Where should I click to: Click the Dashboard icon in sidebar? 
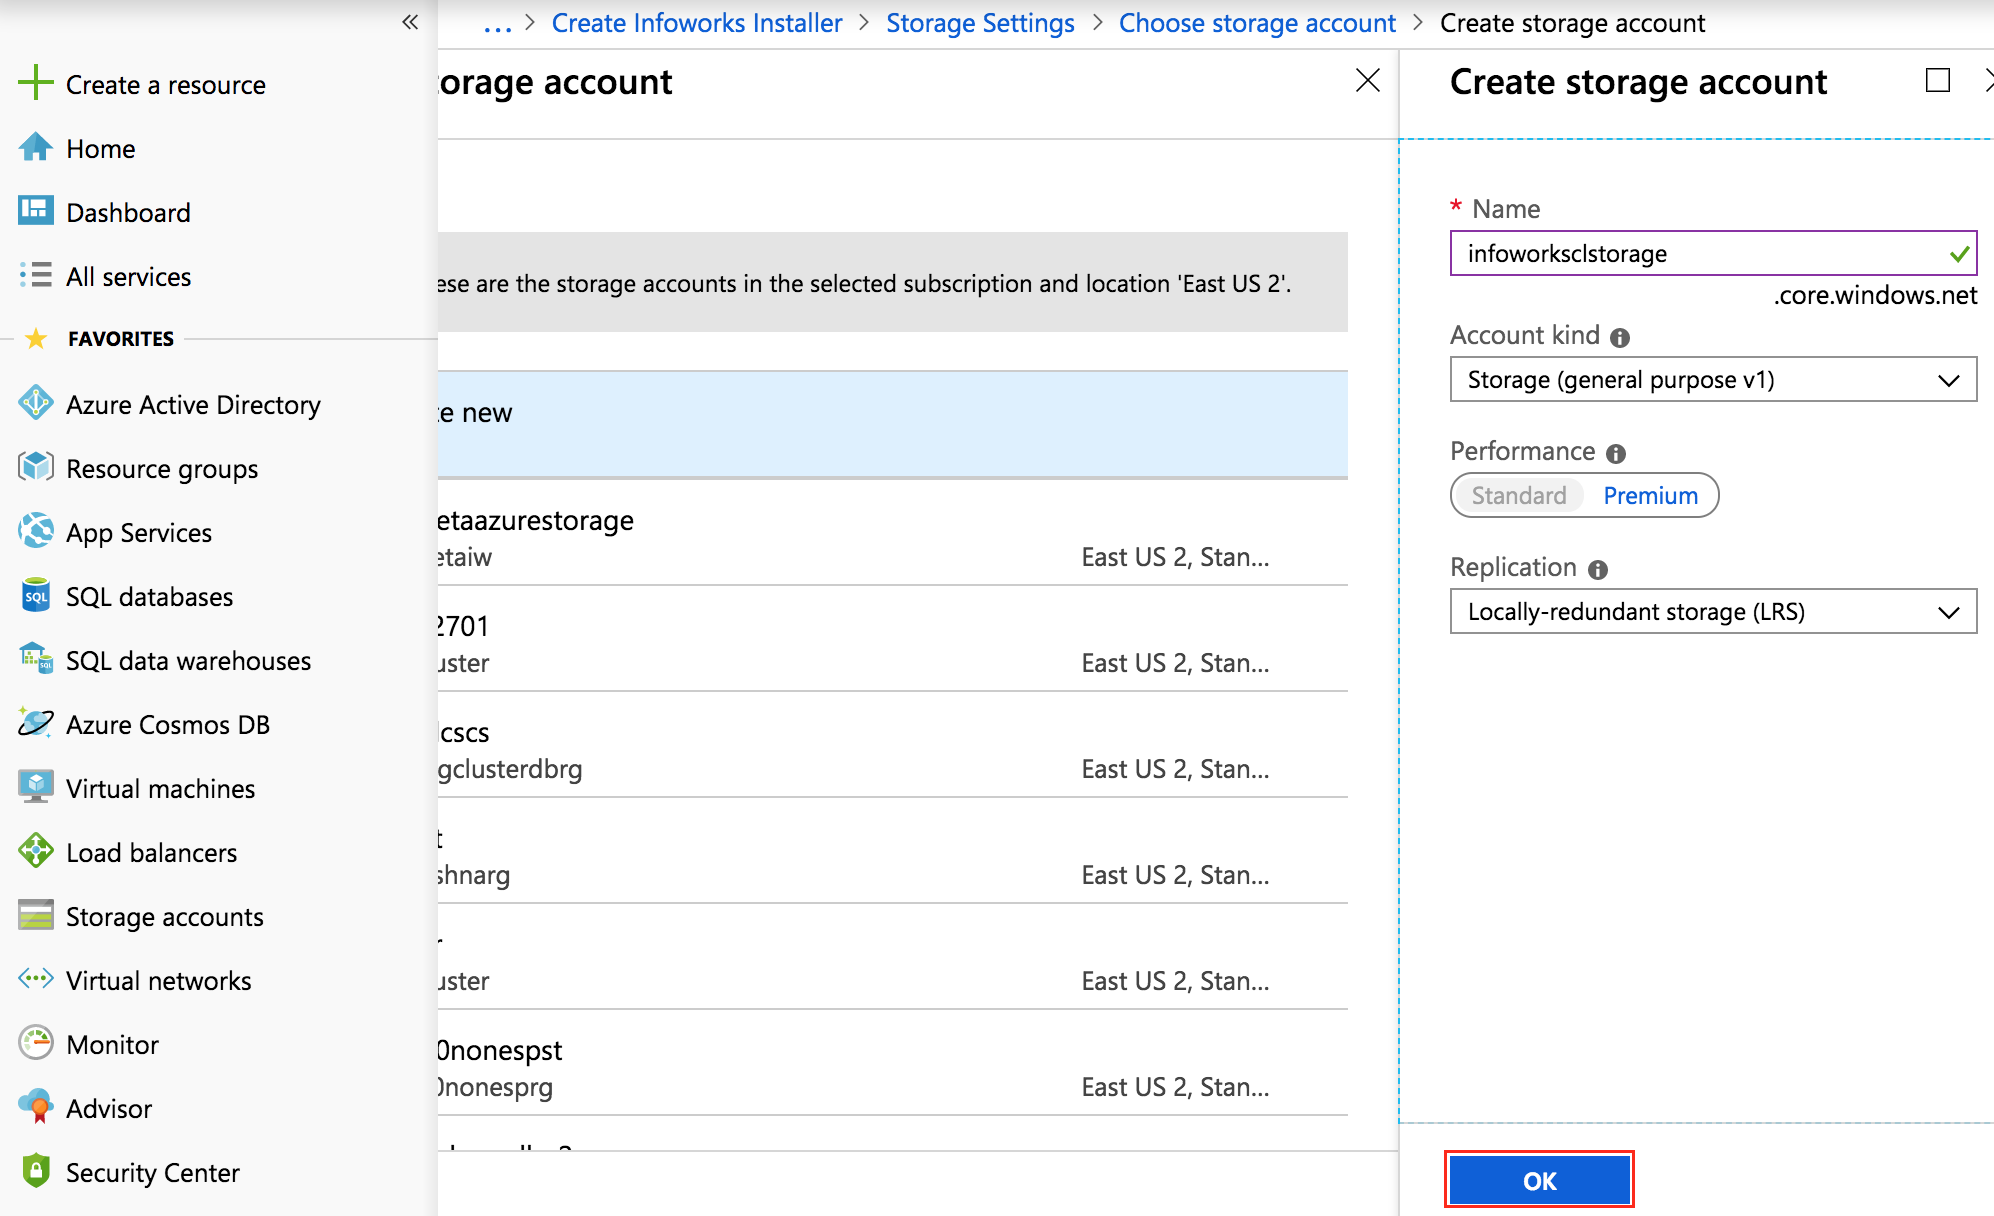(36, 210)
